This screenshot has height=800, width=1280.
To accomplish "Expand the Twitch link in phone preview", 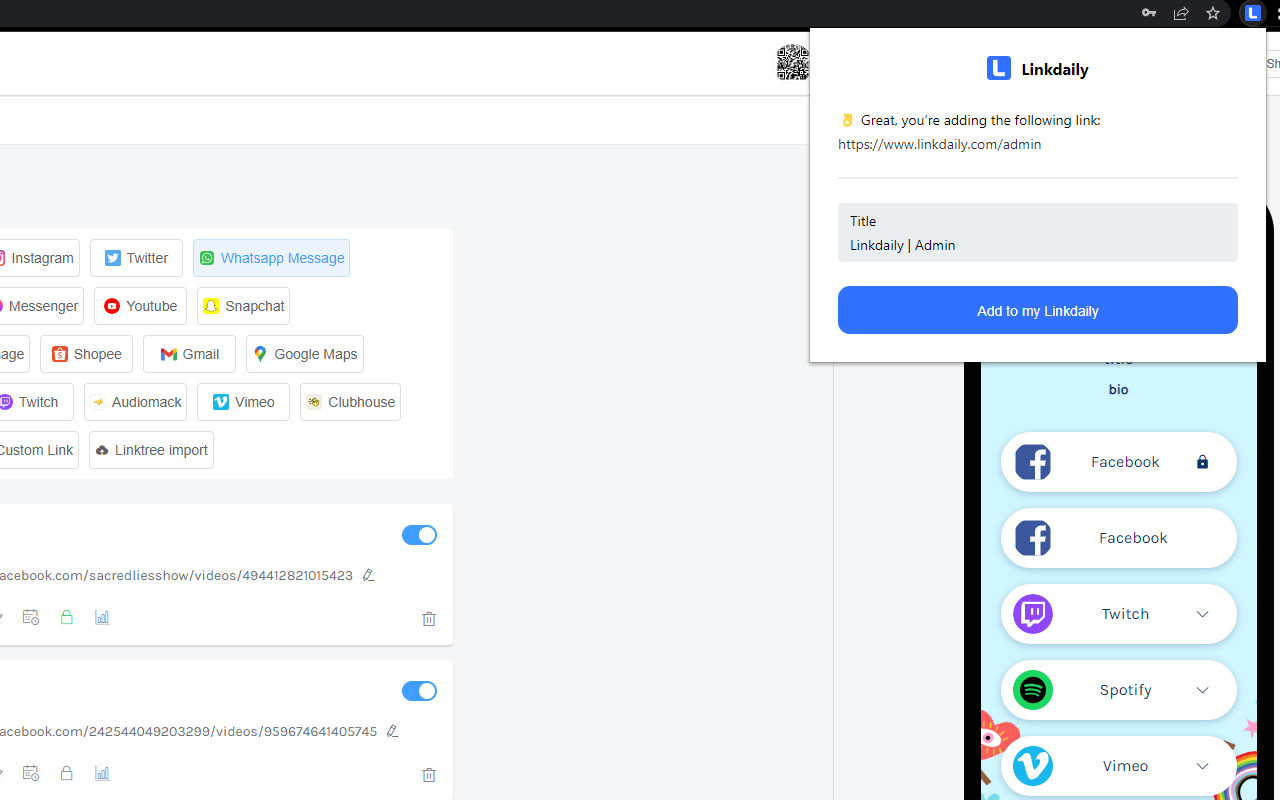I will (1202, 614).
